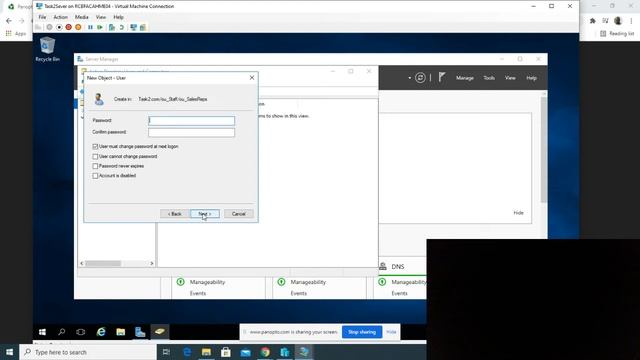The width and height of the screenshot is (640, 360).
Task: Click the grey Start VM toolbar icon
Action: (x=49, y=27)
